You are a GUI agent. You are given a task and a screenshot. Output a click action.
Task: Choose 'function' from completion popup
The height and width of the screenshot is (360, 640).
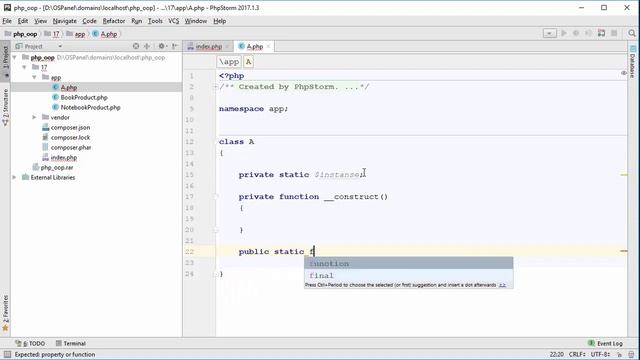[409, 264]
